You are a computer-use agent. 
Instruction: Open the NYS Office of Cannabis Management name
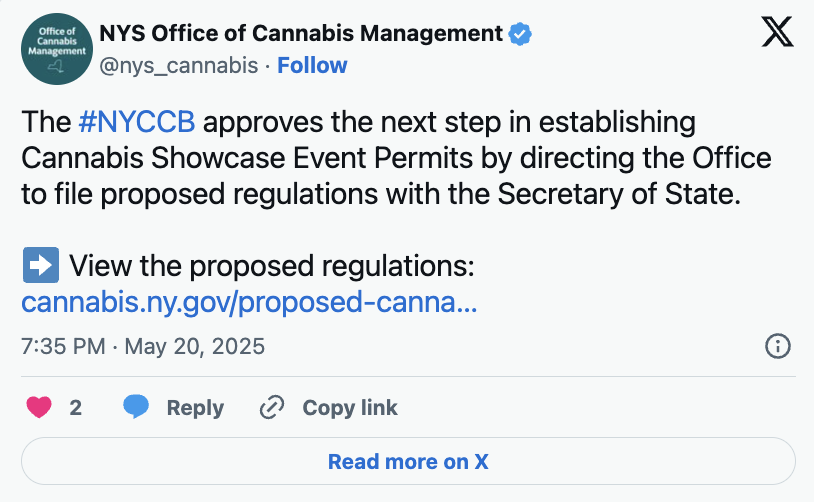click(x=300, y=34)
